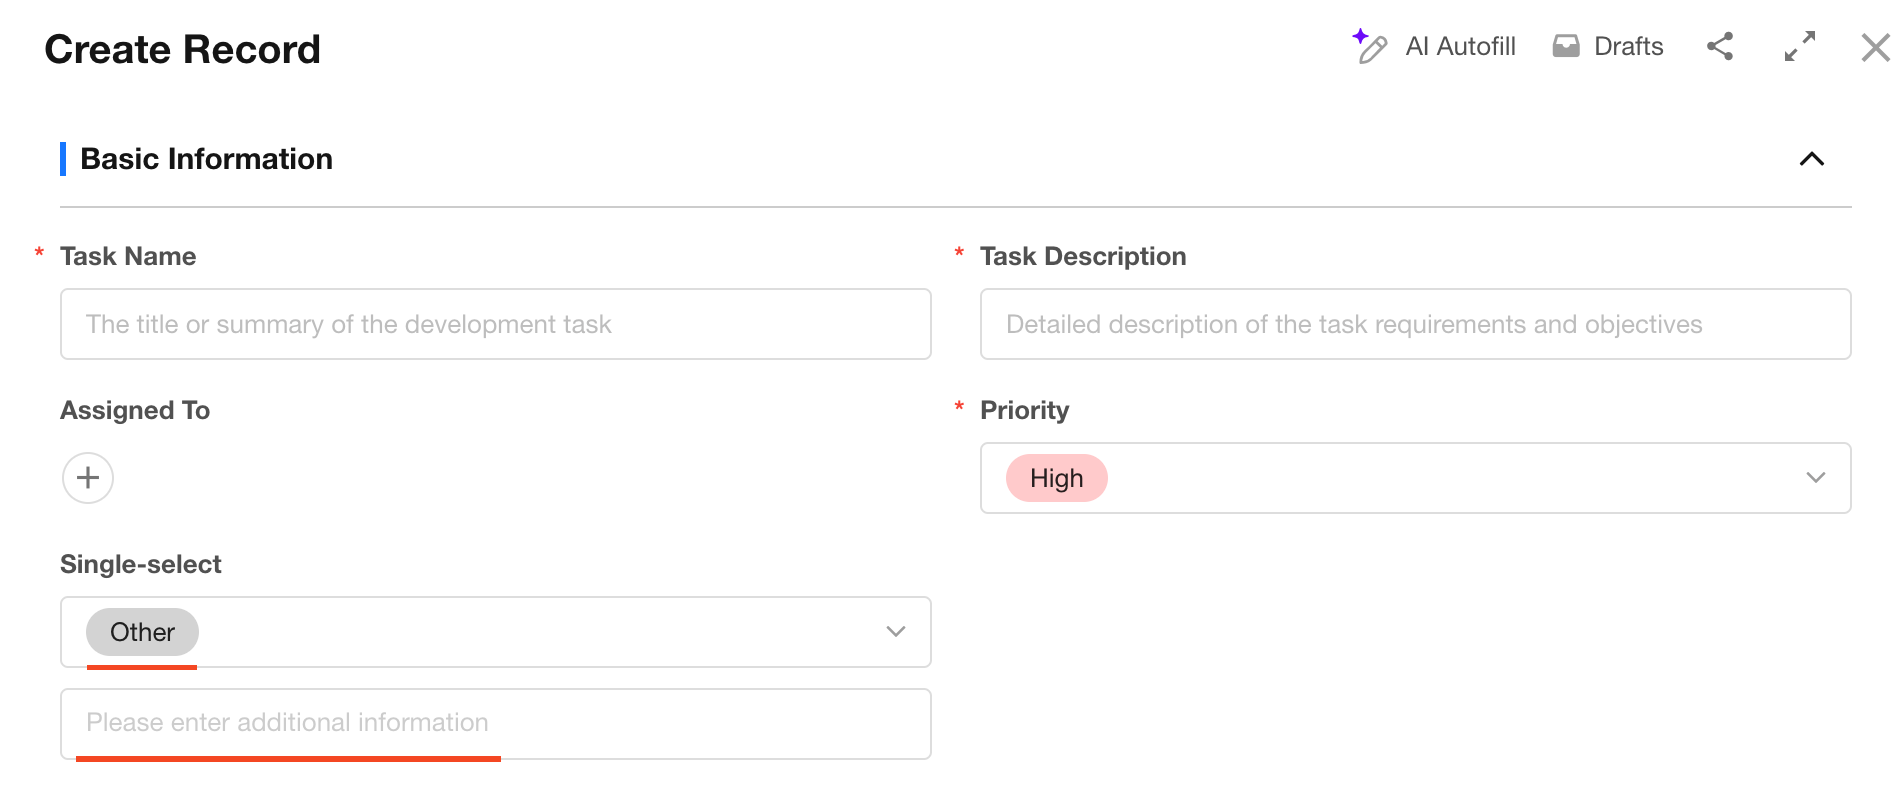Screen dimensions: 1900x796
Task: Add an assignee with the plus icon
Action: coord(88,478)
